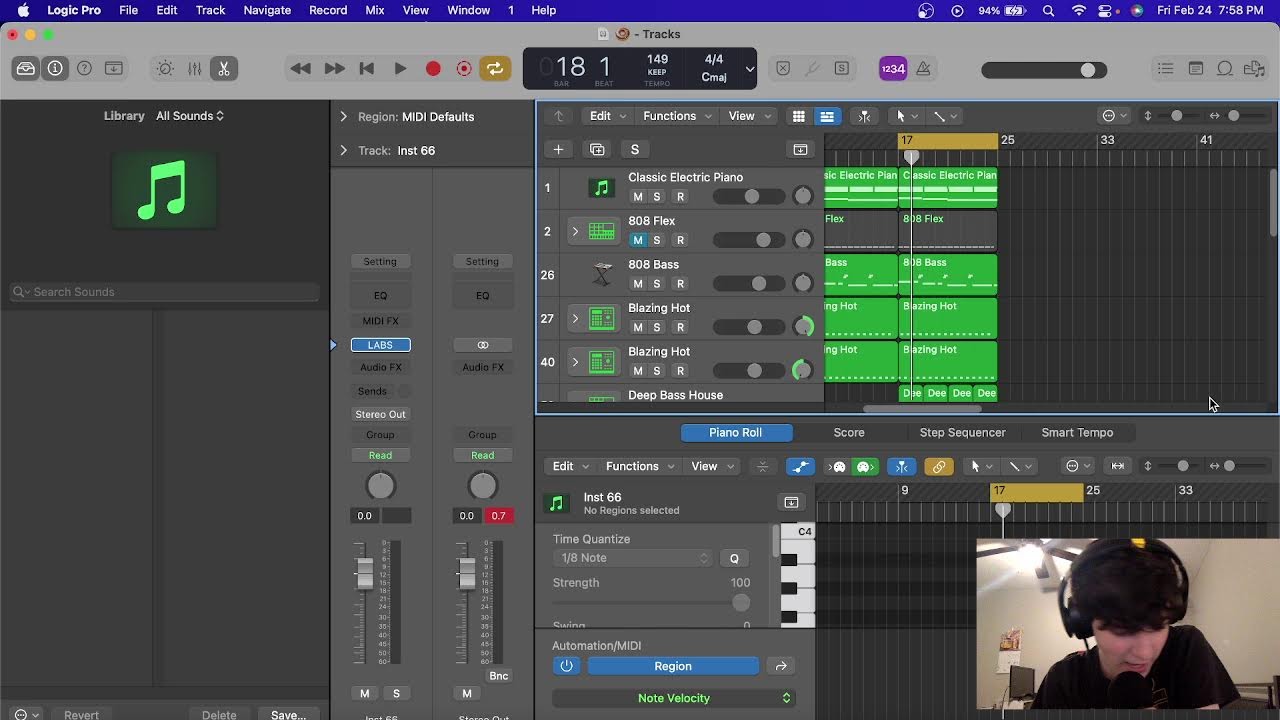Toggle the metronome click button
Viewport: 1280px width, 720px height.
tap(924, 69)
